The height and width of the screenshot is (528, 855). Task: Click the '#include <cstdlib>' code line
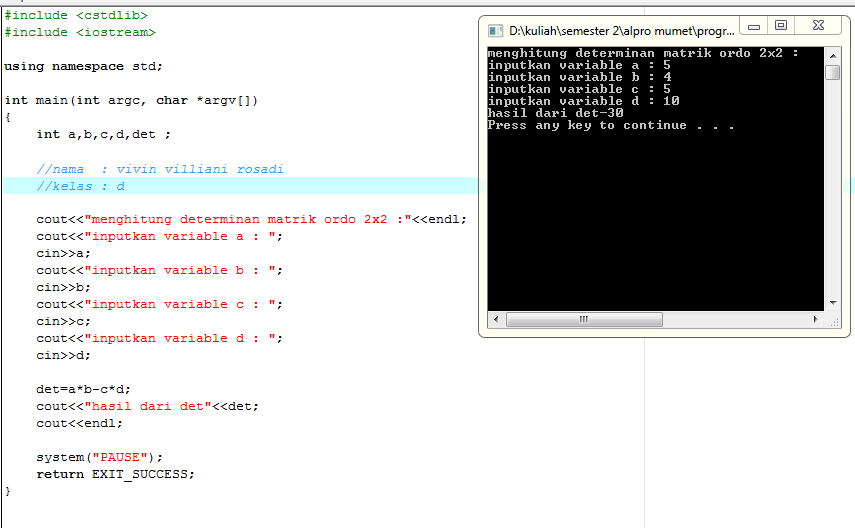point(76,15)
